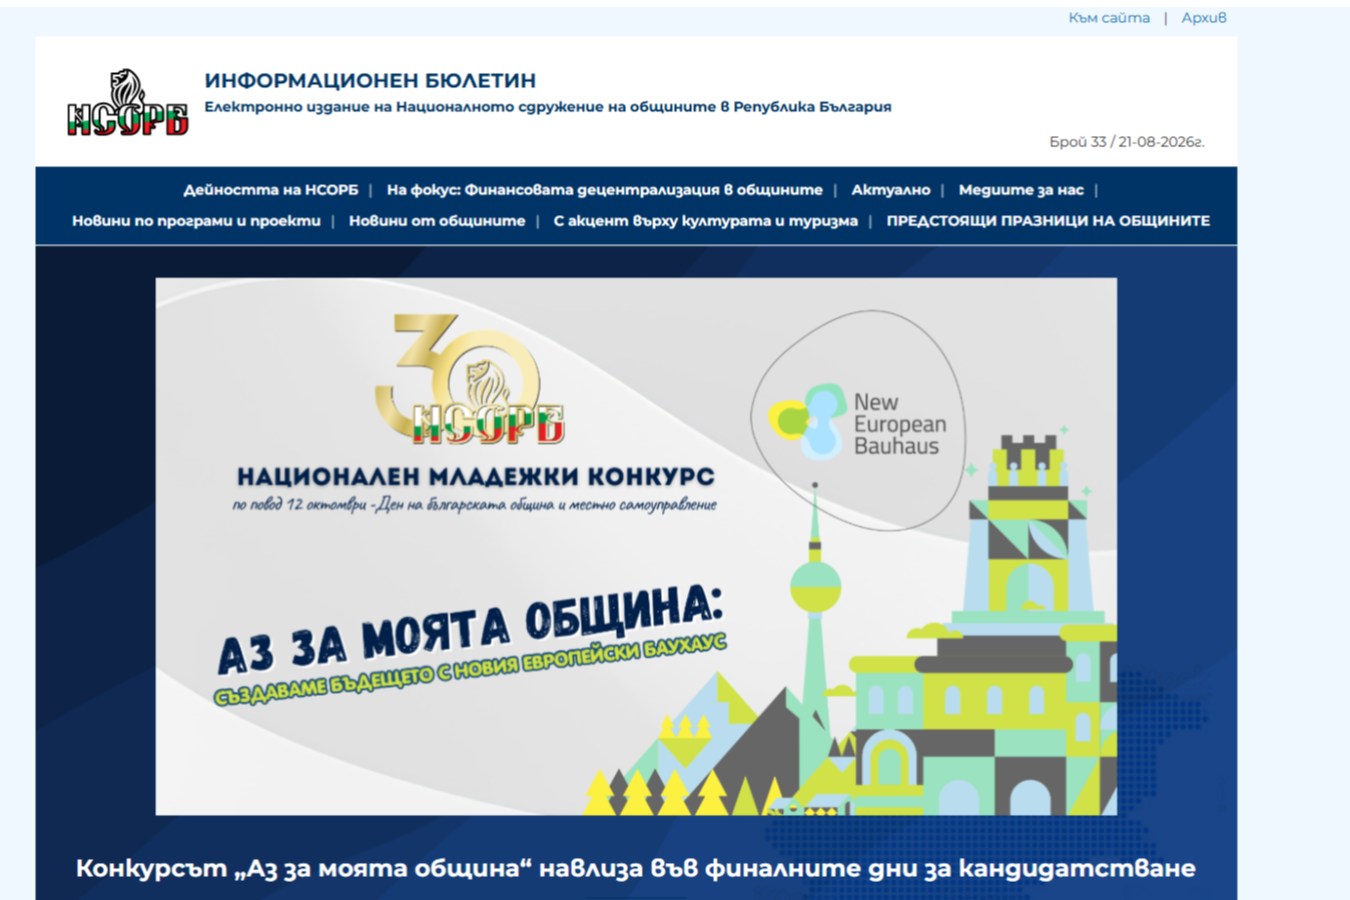Open 'Медиите за нас' menu item

tap(1021, 190)
